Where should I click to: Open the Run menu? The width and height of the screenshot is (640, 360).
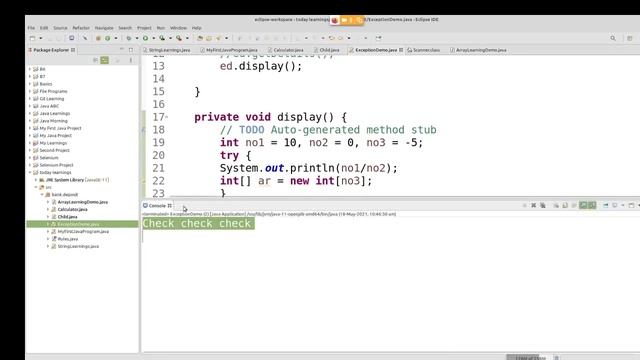pyautogui.click(x=161, y=28)
